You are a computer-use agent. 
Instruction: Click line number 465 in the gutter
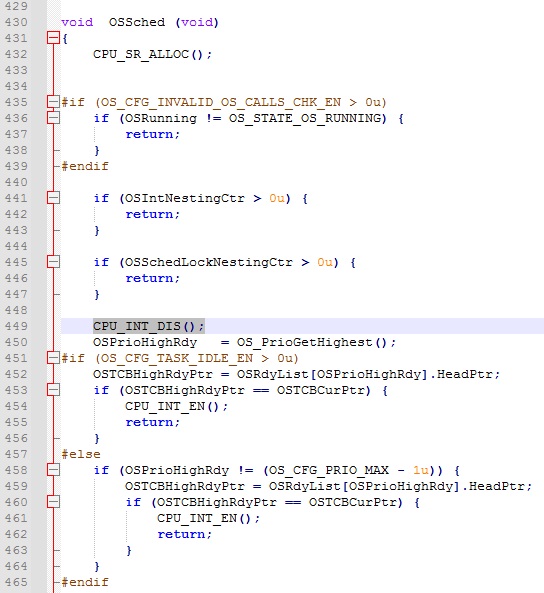click(x=16, y=582)
